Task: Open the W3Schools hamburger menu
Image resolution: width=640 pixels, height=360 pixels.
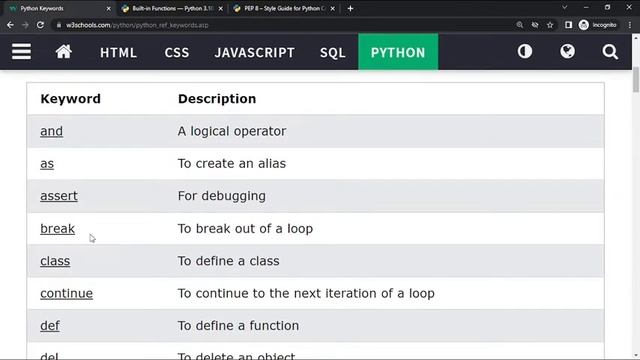Action: [21, 51]
